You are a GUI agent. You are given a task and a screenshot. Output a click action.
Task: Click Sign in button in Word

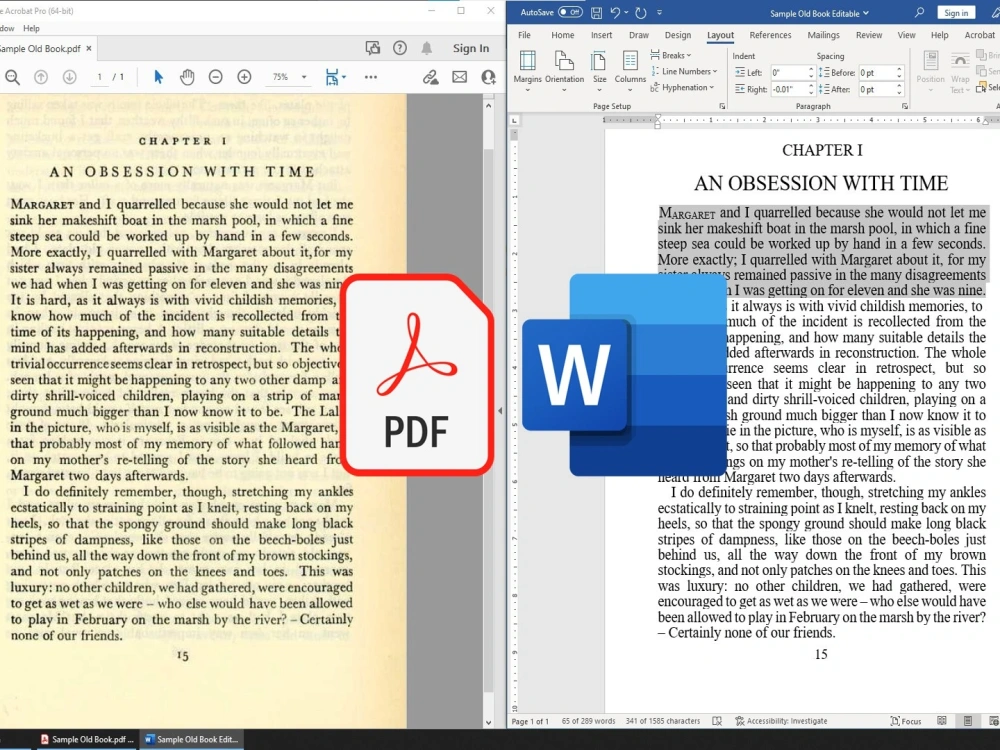point(956,13)
